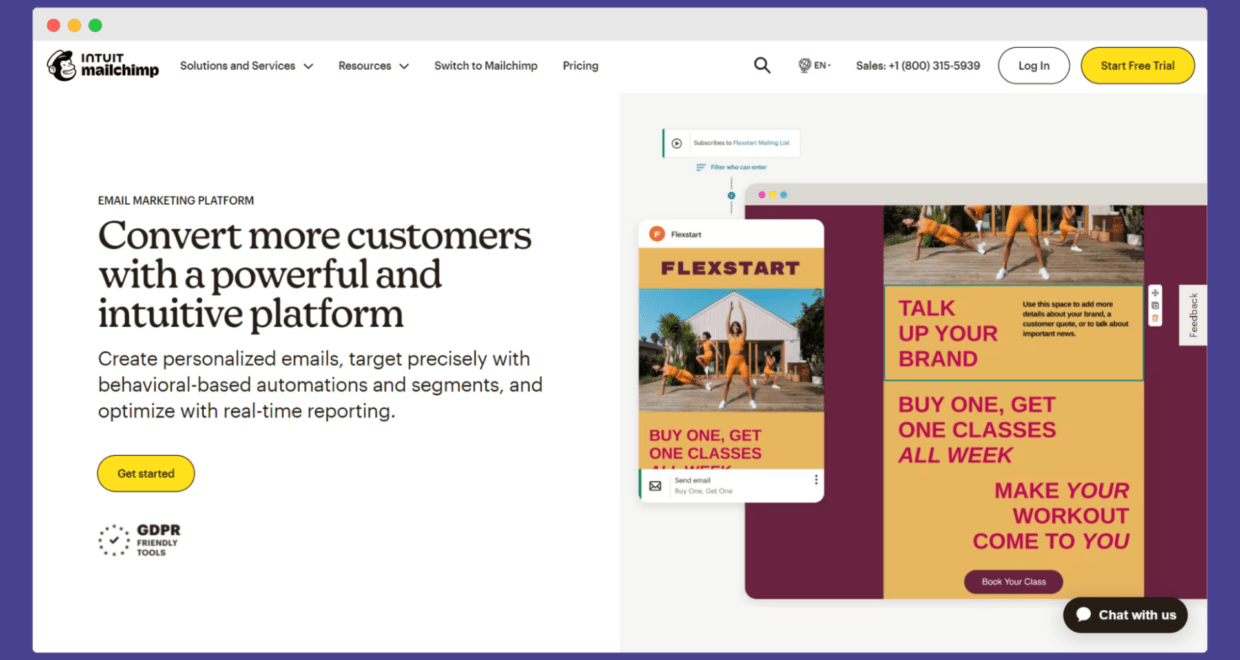Image resolution: width=1240 pixels, height=660 pixels.
Task: Open the search magnifier icon
Action: click(x=762, y=65)
